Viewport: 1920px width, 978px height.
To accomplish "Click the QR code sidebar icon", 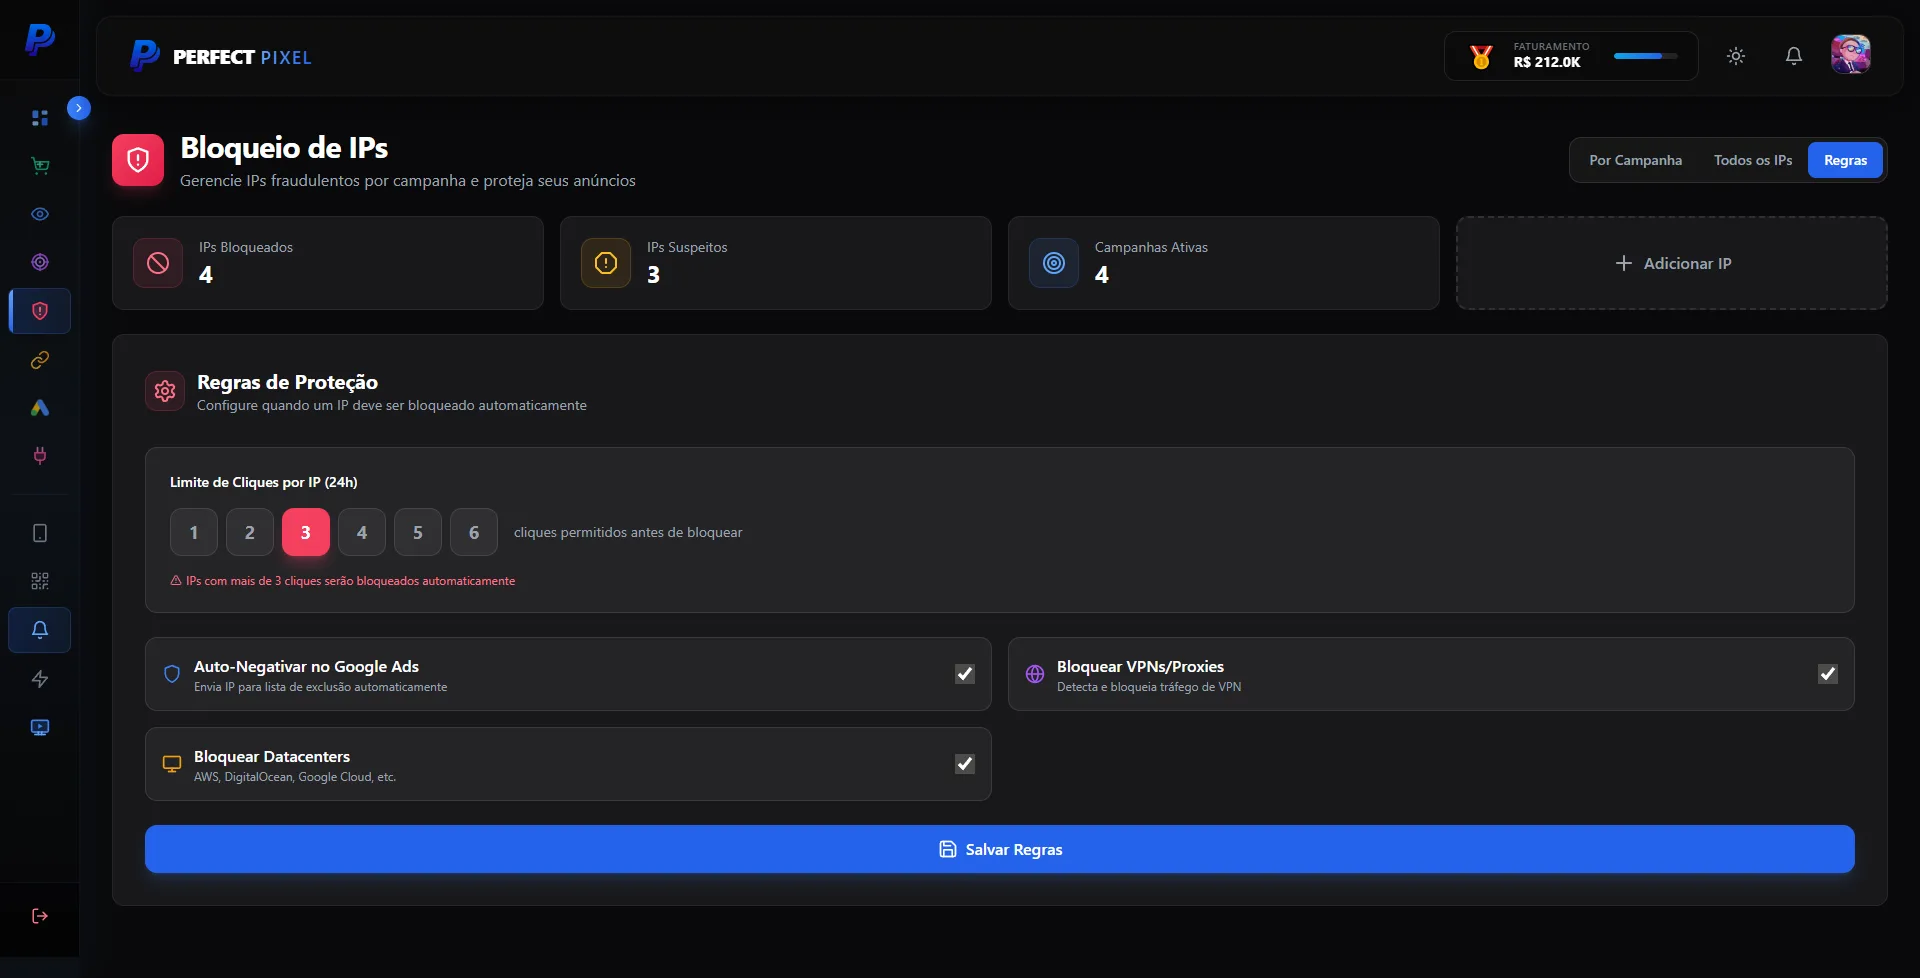I will coord(40,581).
